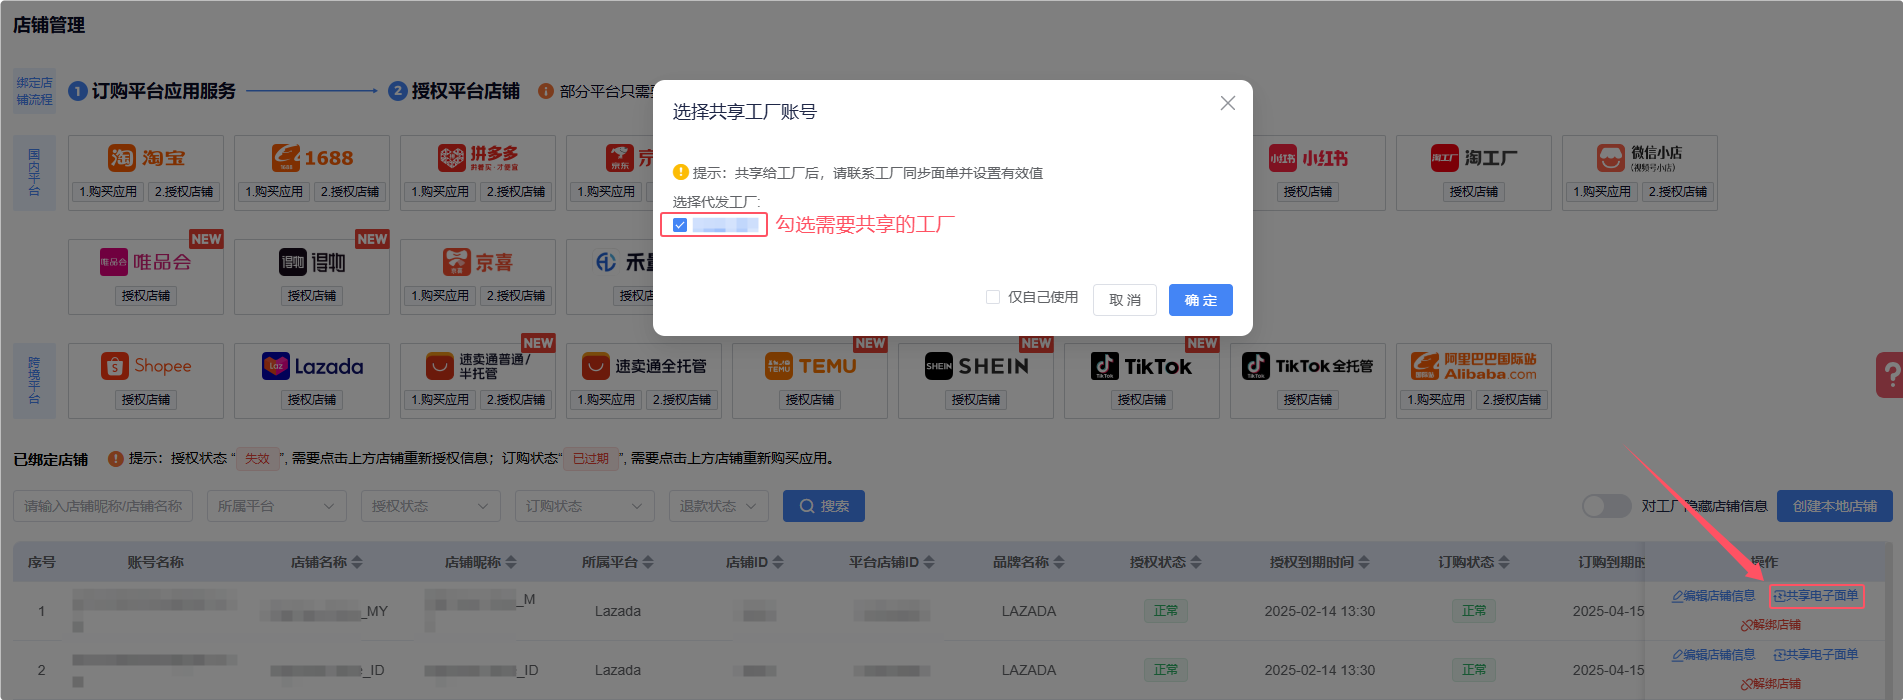1903x700 pixels.
Task: Click the 唯品会 platform logo
Action: pos(146,262)
